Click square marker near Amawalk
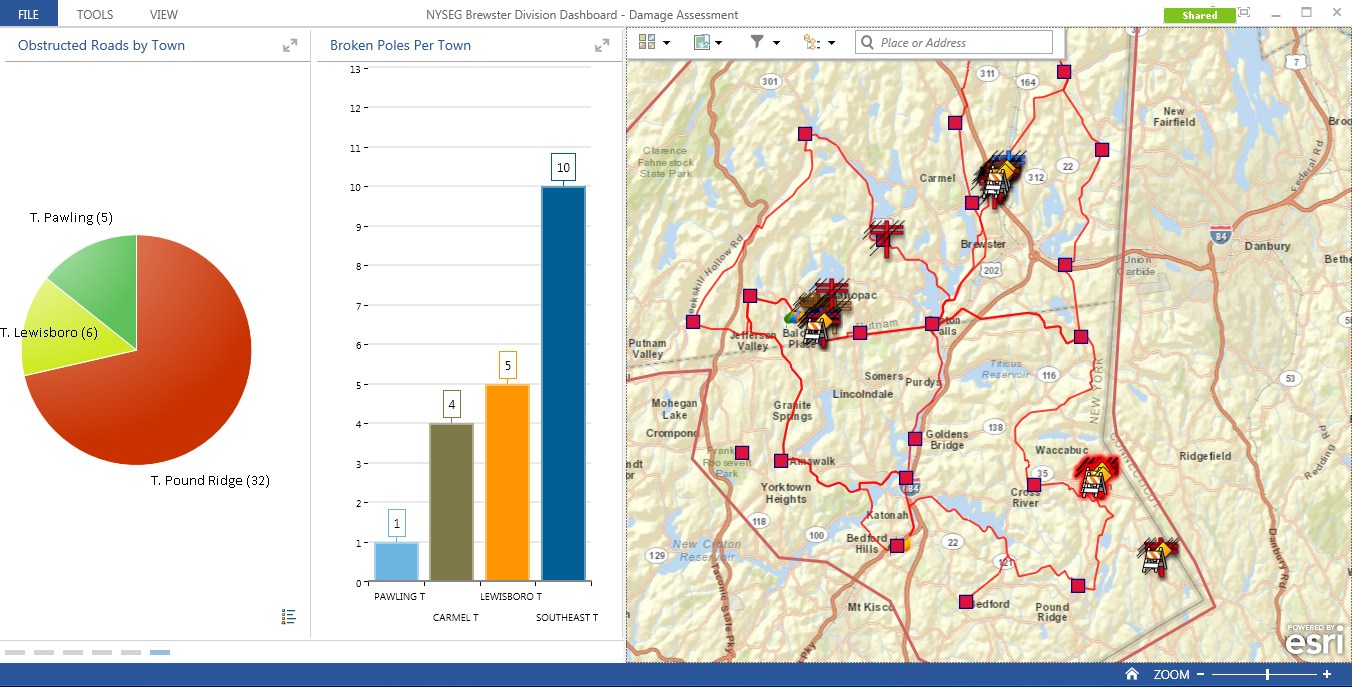Screen dimensions: 1352x687 pyautogui.click(x=781, y=461)
